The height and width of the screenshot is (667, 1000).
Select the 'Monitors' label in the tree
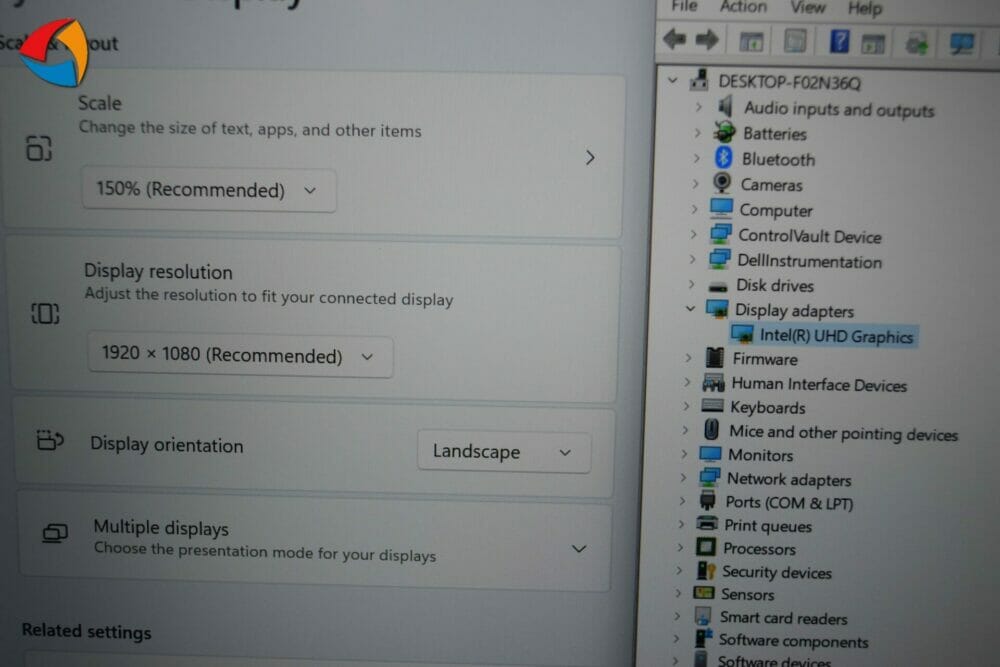(760, 455)
